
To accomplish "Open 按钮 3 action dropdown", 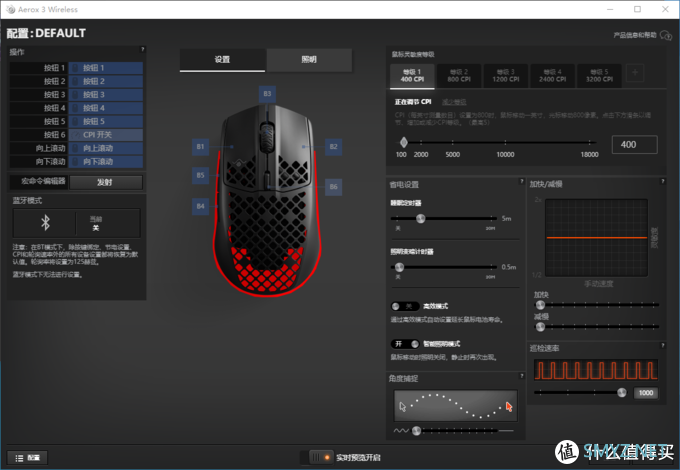I will click(x=106, y=95).
